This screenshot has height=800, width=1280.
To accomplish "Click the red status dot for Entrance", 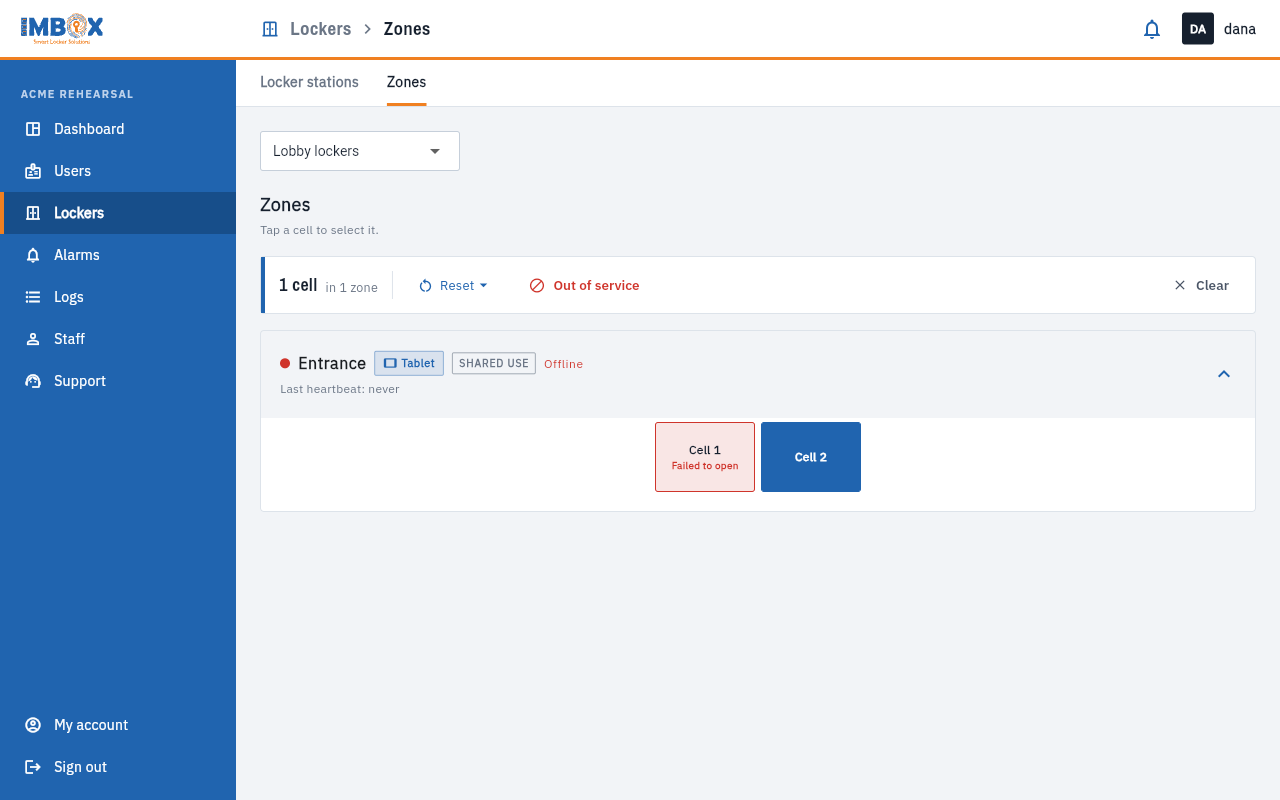I will point(285,363).
